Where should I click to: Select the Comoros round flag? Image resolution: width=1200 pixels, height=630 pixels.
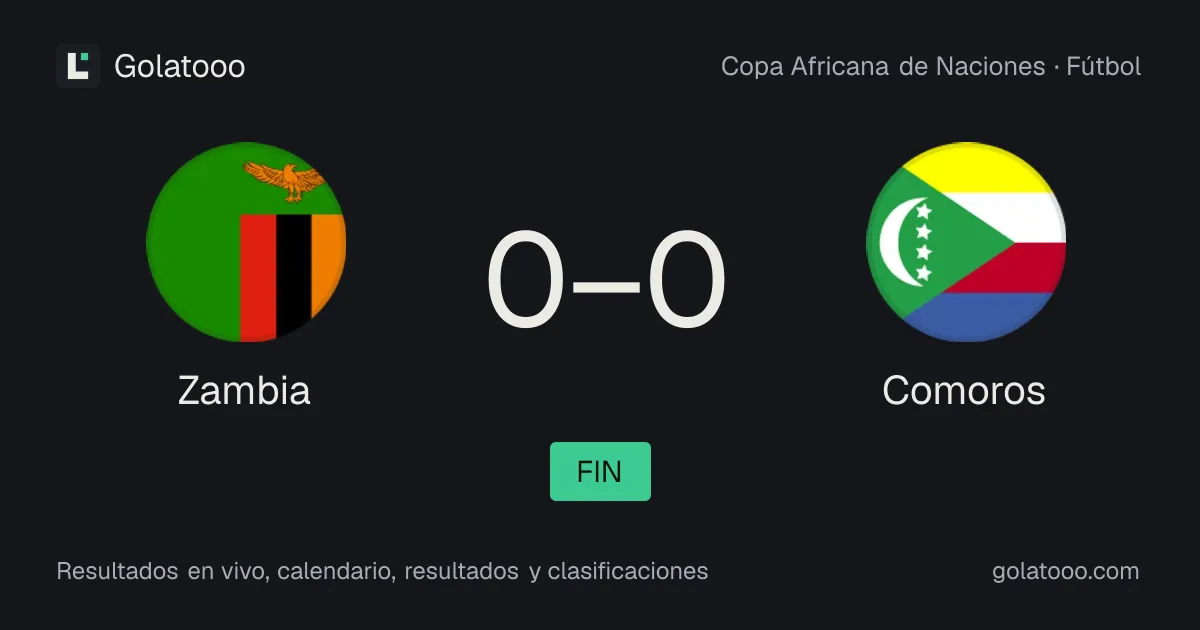coord(966,242)
